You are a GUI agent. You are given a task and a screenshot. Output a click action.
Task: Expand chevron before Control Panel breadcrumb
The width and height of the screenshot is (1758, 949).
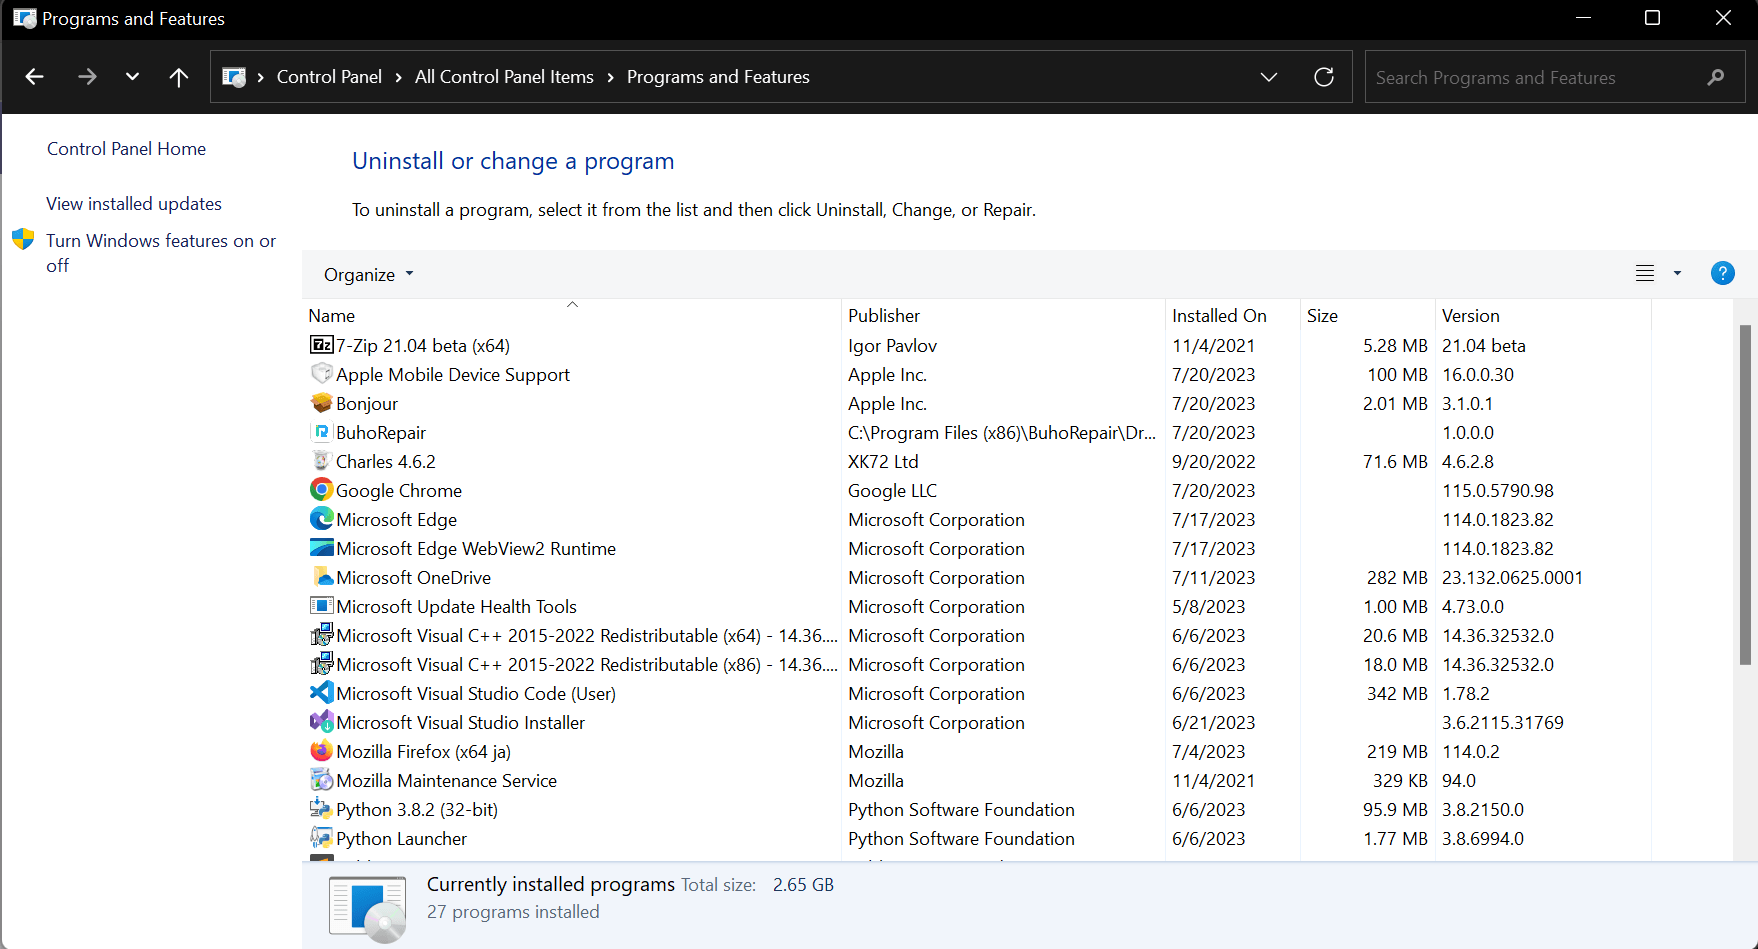(261, 77)
